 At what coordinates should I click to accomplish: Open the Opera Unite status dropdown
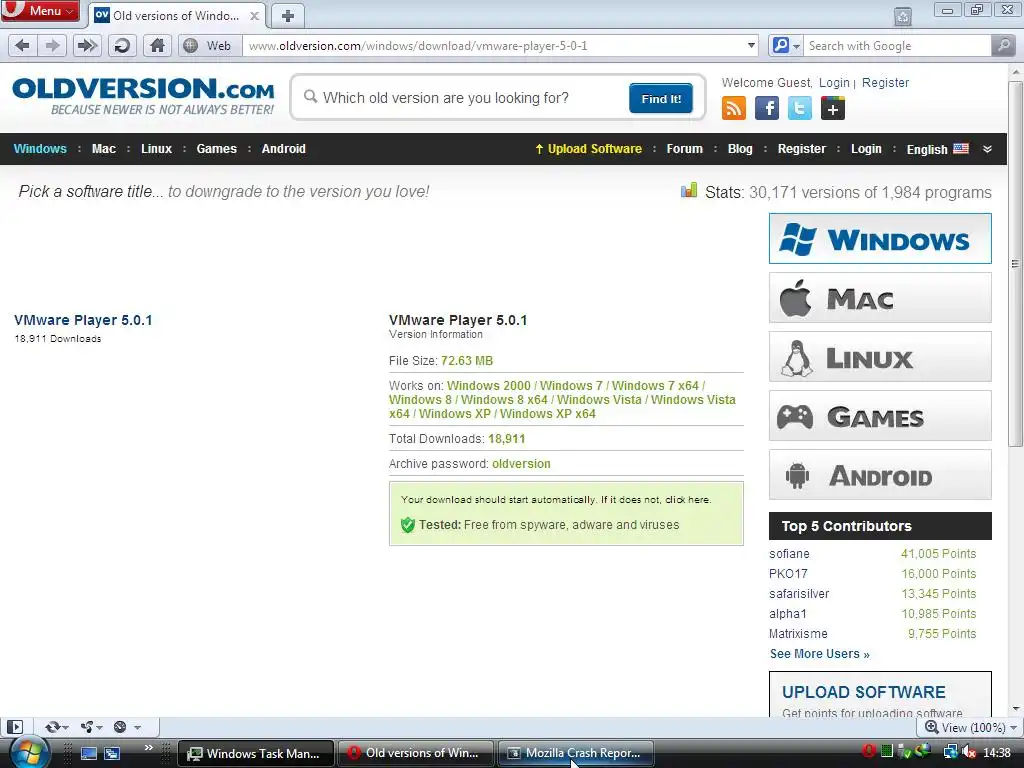tap(91, 727)
